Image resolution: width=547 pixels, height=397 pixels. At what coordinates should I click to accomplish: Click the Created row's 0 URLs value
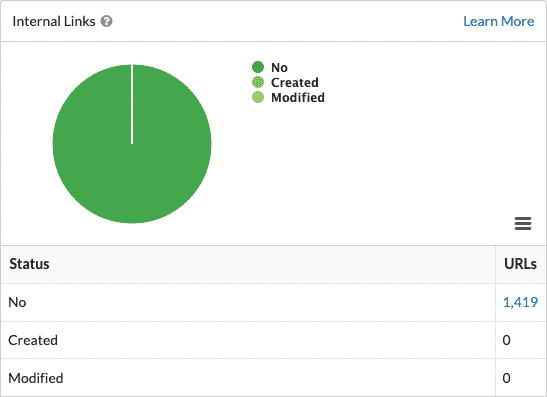click(x=507, y=340)
